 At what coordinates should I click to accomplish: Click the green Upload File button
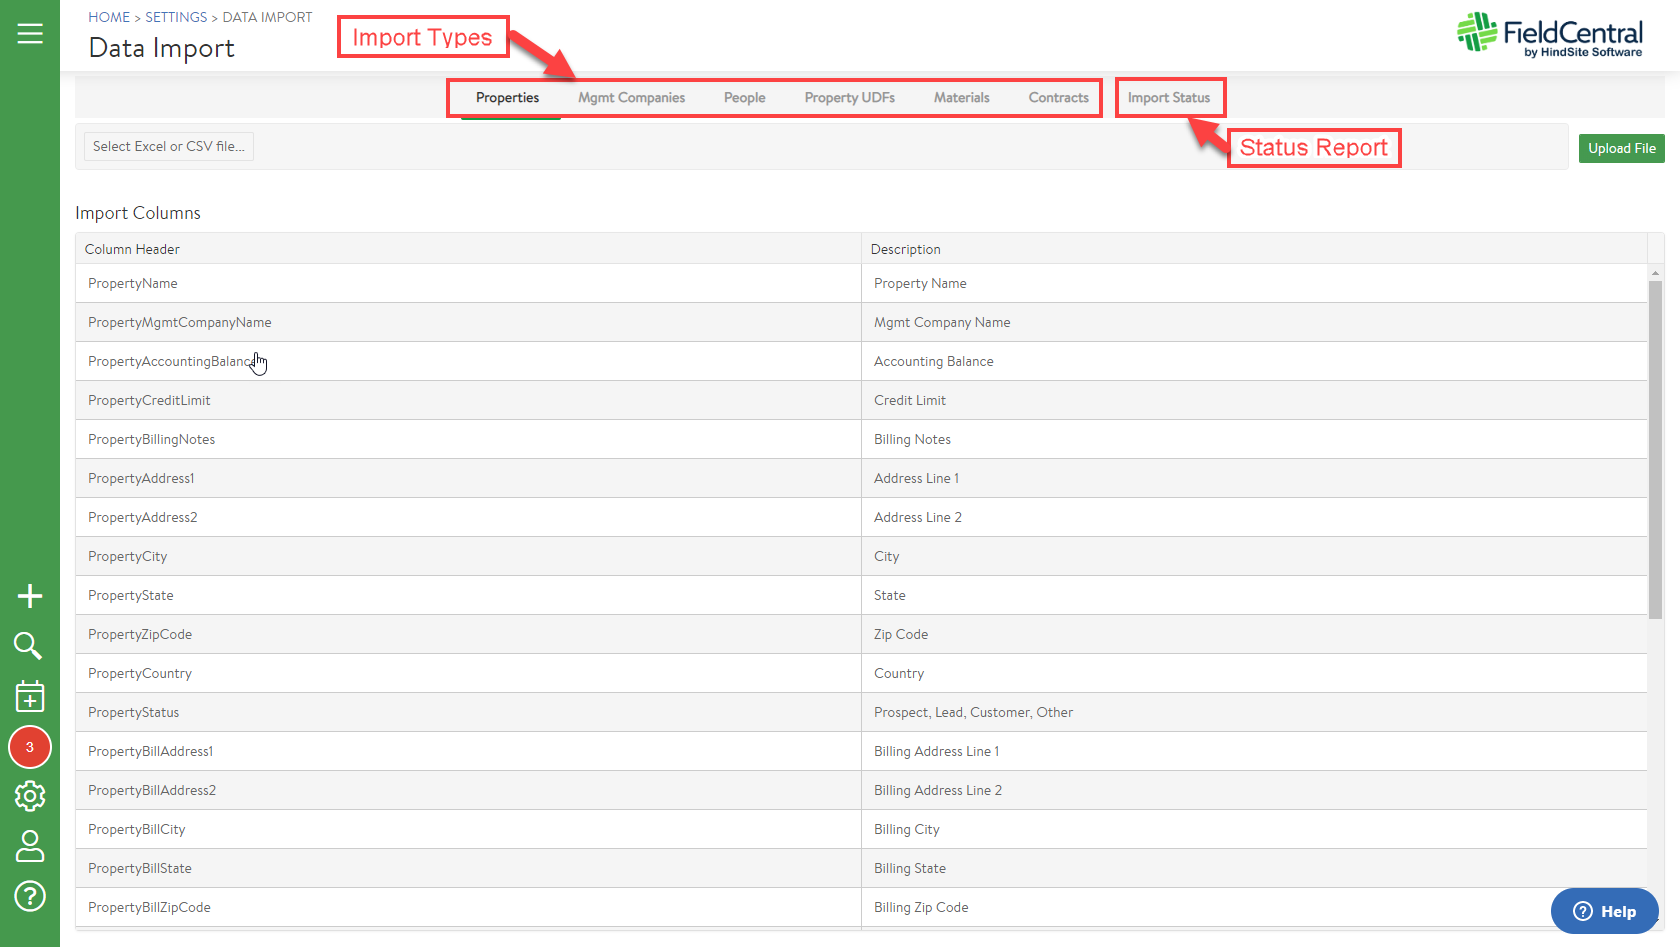[1621, 148]
